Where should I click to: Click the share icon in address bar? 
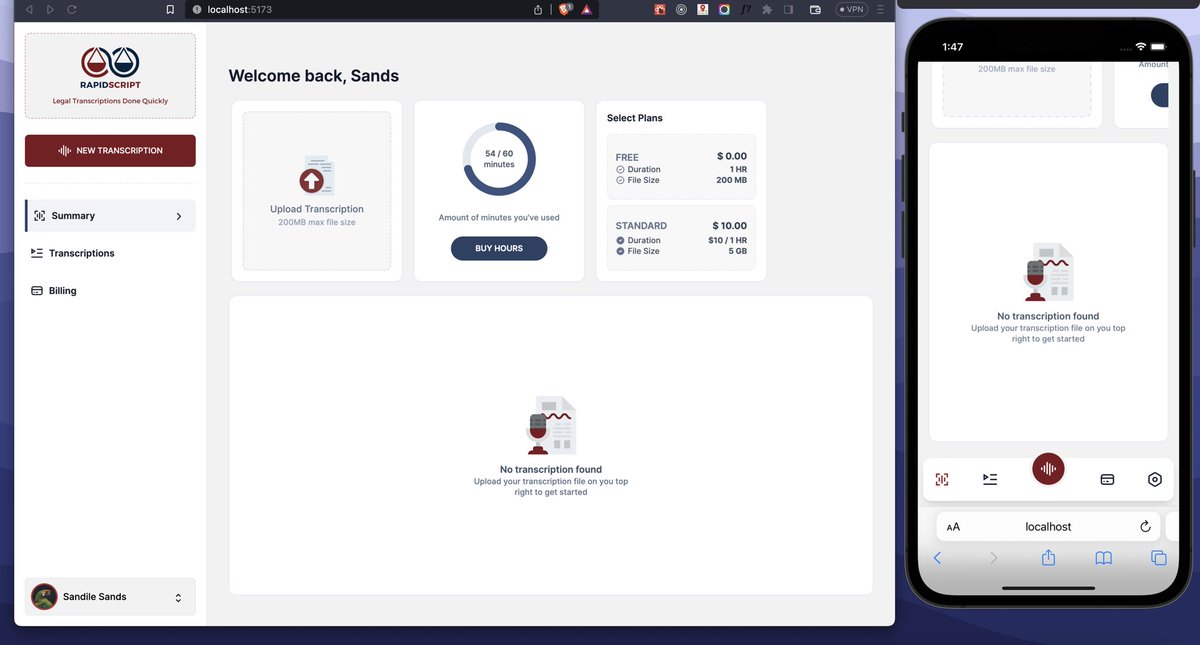point(538,9)
